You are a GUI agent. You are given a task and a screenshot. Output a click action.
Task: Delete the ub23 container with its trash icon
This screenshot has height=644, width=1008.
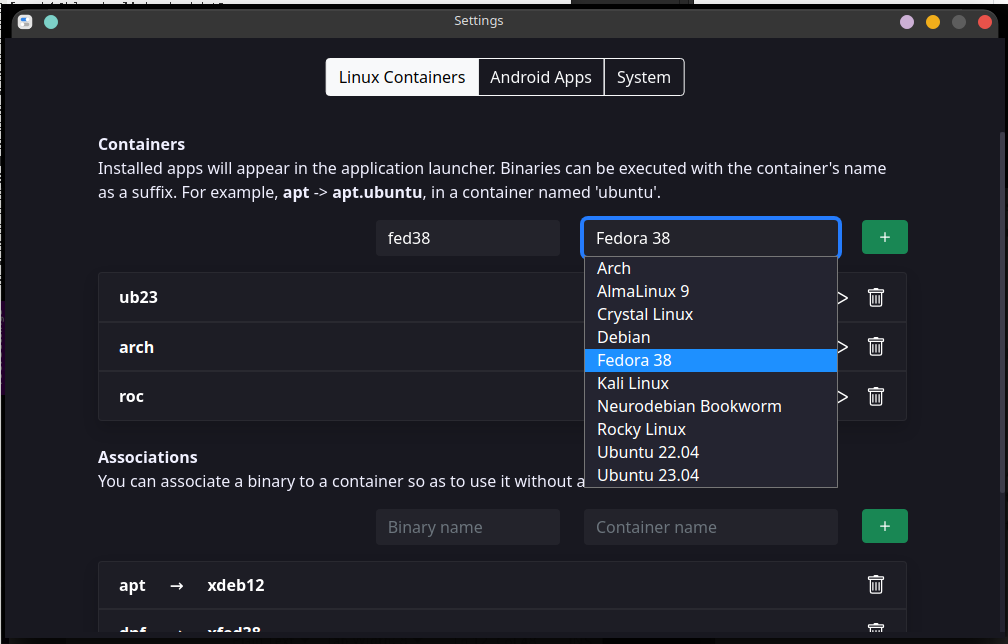(x=876, y=298)
